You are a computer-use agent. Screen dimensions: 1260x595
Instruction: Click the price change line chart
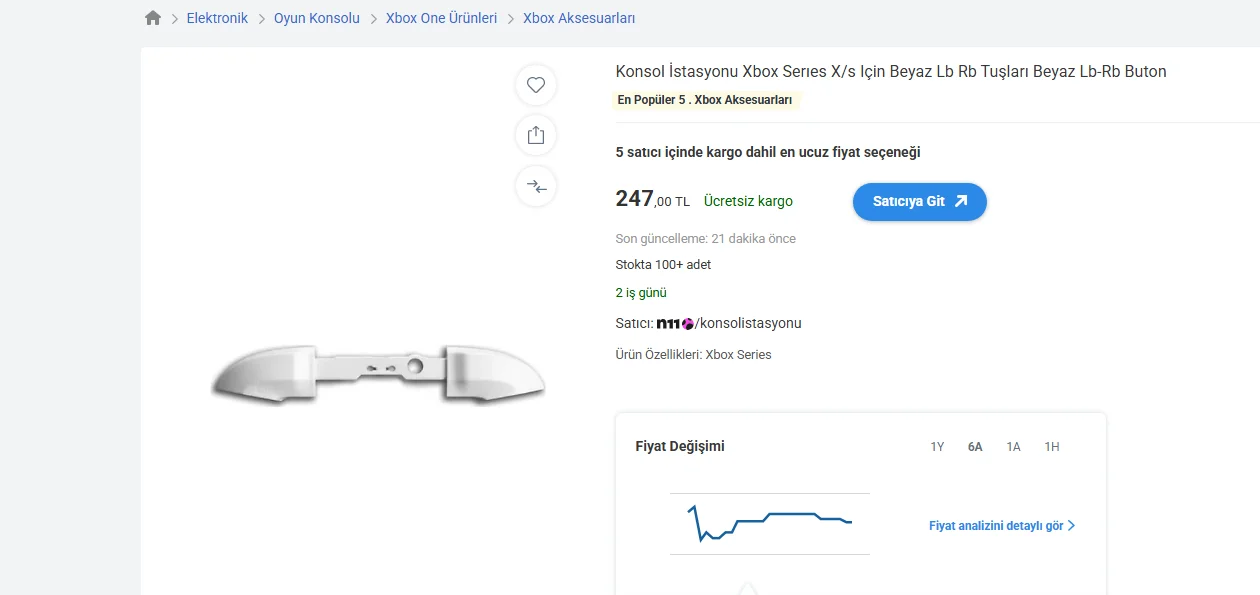click(770, 524)
